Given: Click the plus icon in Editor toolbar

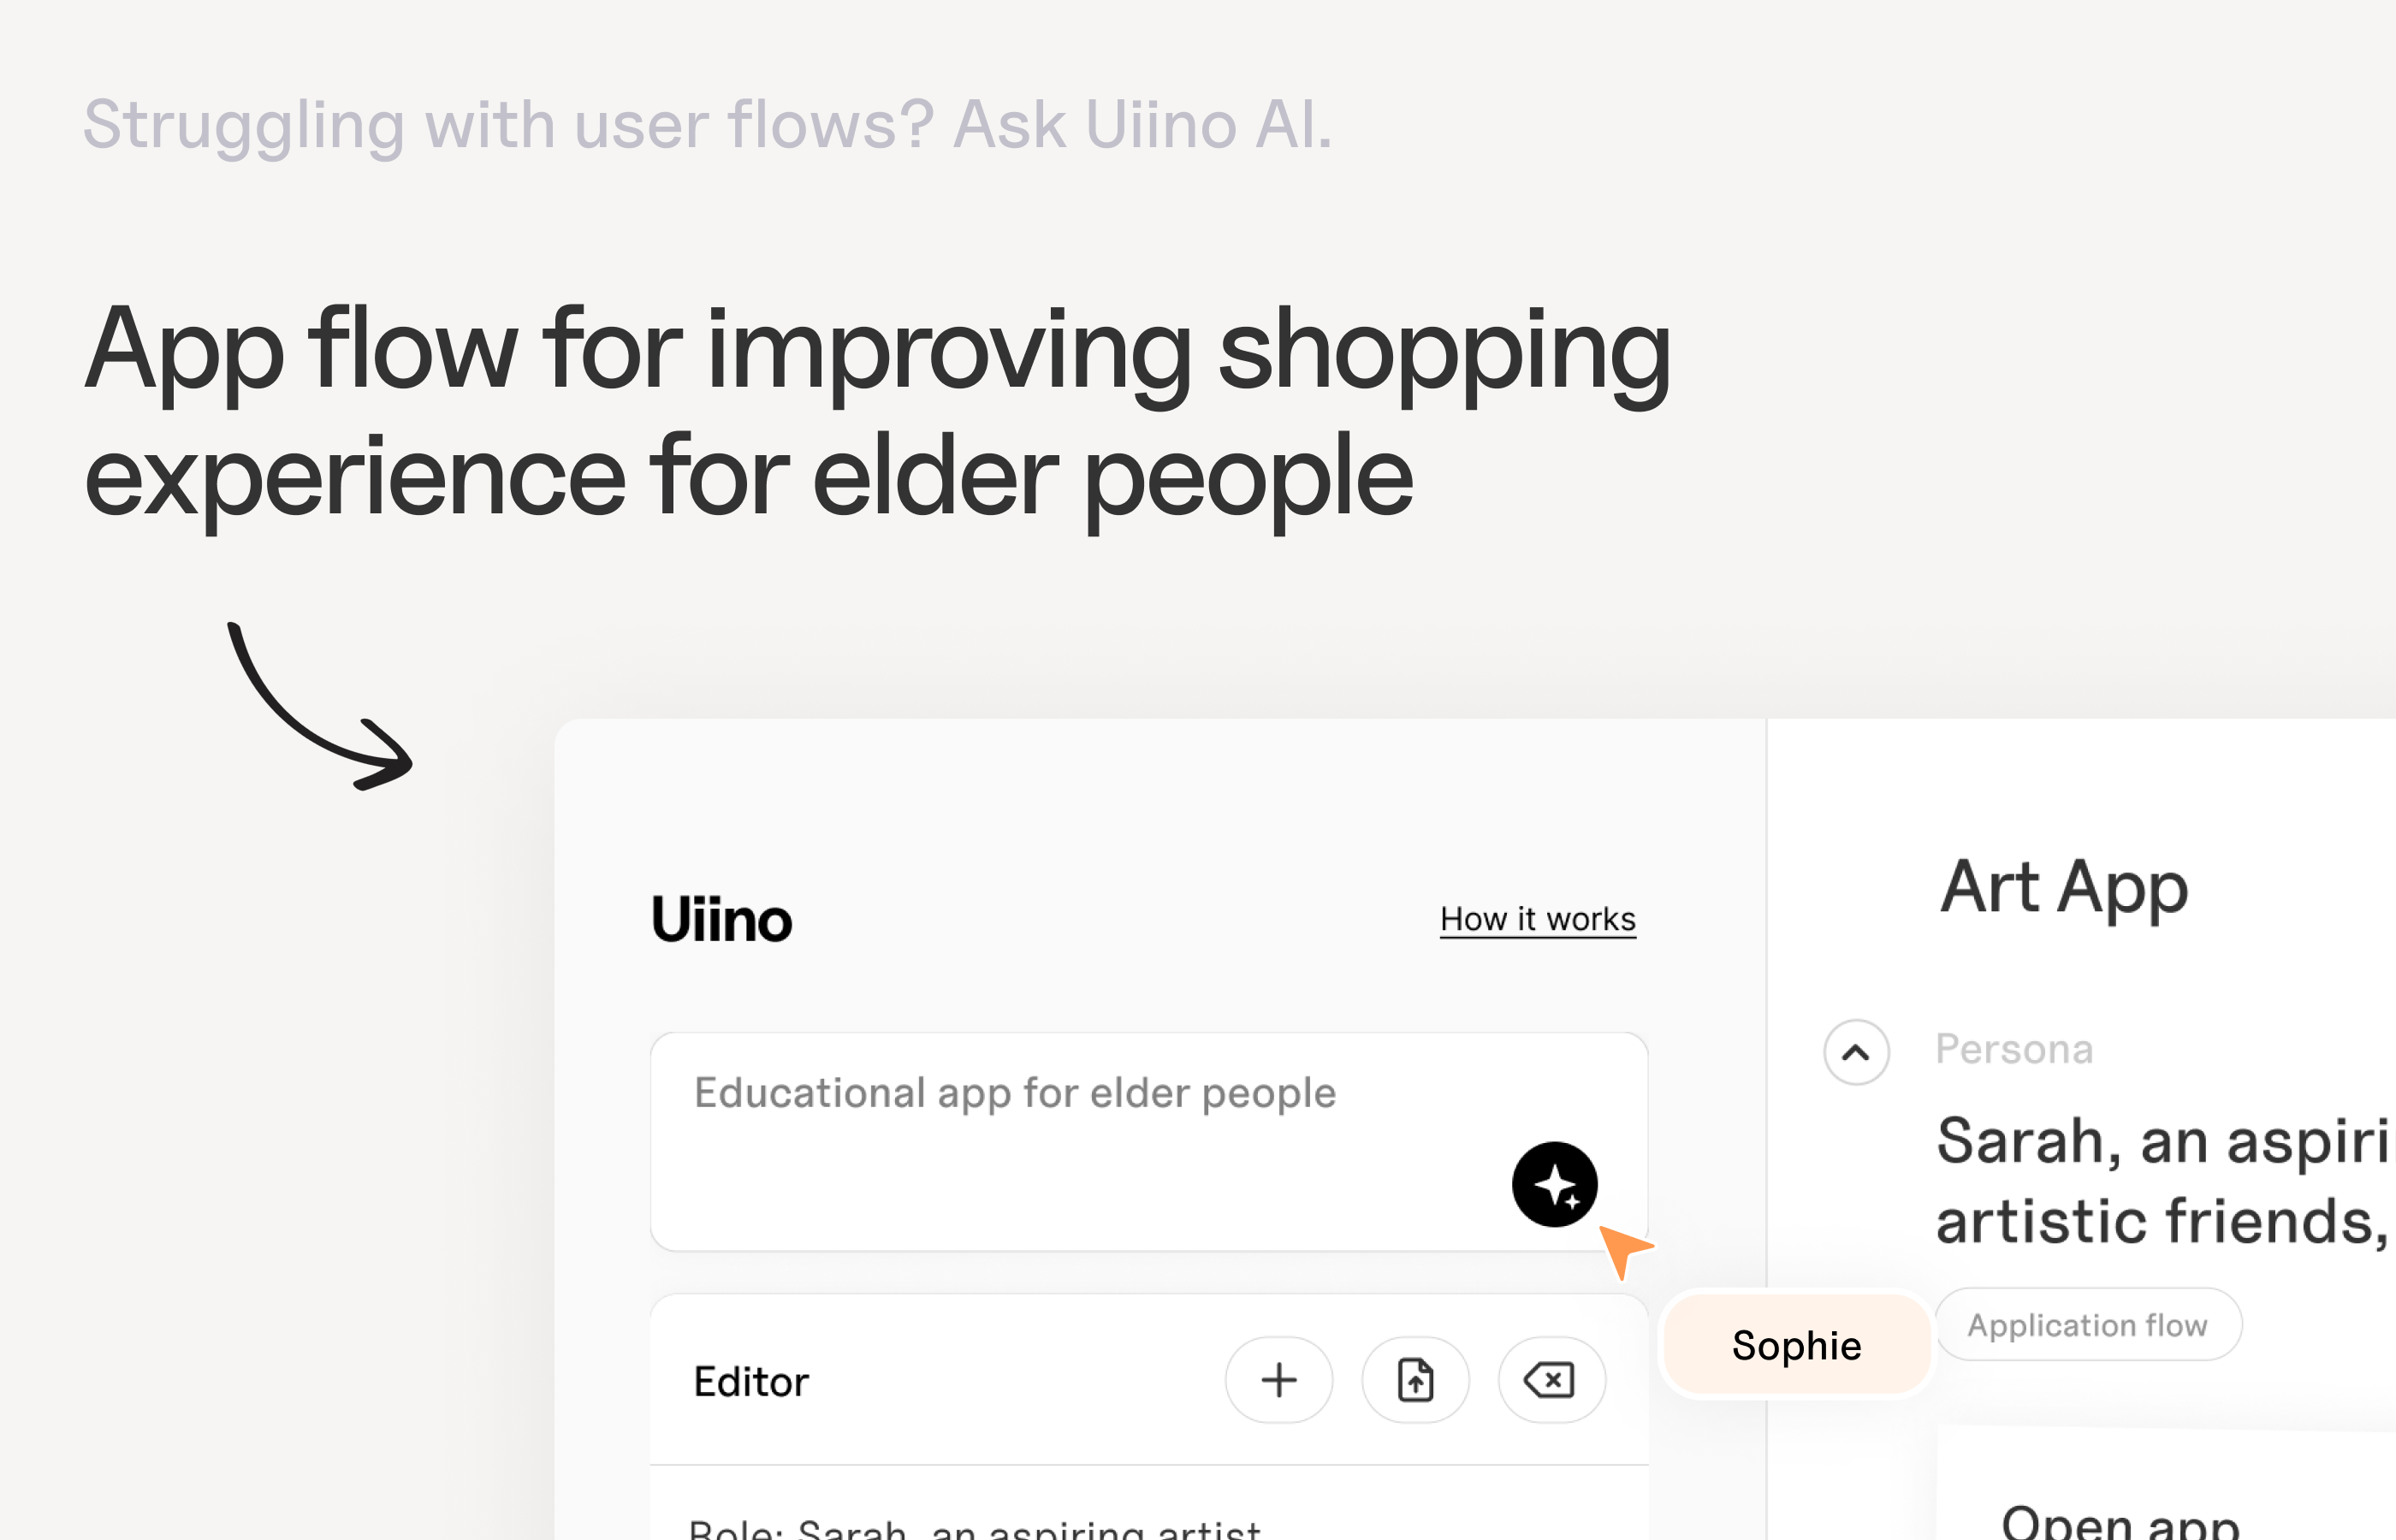Looking at the screenshot, I should [x=1278, y=1380].
